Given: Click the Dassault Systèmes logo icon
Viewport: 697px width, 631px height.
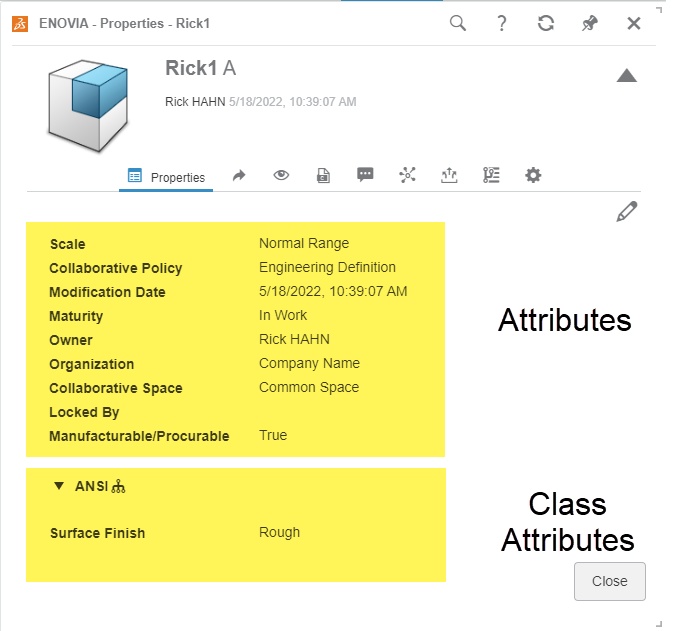Looking at the screenshot, I should pyautogui.click(x=20, y=24).
